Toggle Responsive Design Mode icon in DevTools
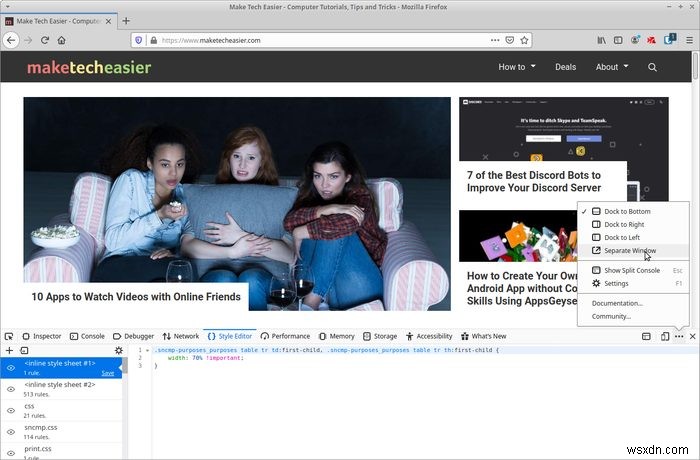700x460 pixels. [665, 336]
